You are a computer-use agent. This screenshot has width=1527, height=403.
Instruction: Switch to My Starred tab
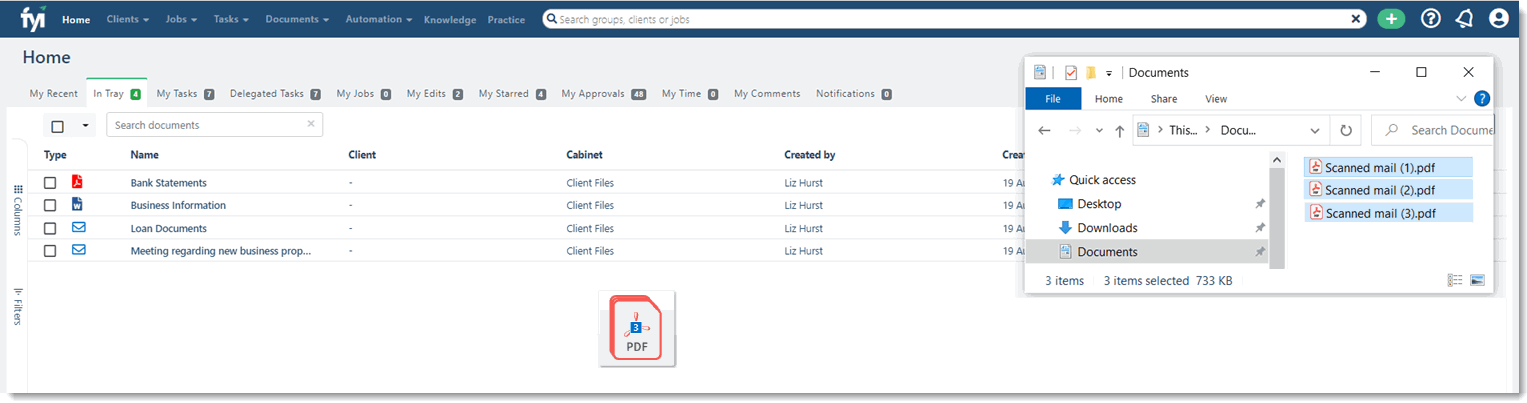pos(512,94)
